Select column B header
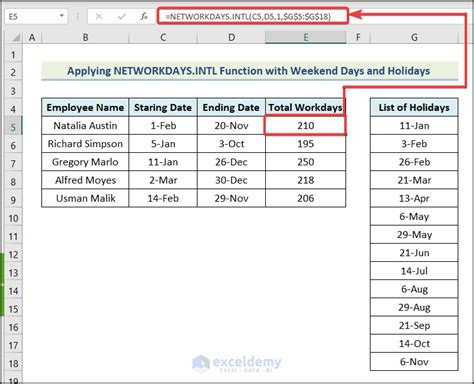The image size is (474, 384). pyautogui.click(x=85, y=37)
